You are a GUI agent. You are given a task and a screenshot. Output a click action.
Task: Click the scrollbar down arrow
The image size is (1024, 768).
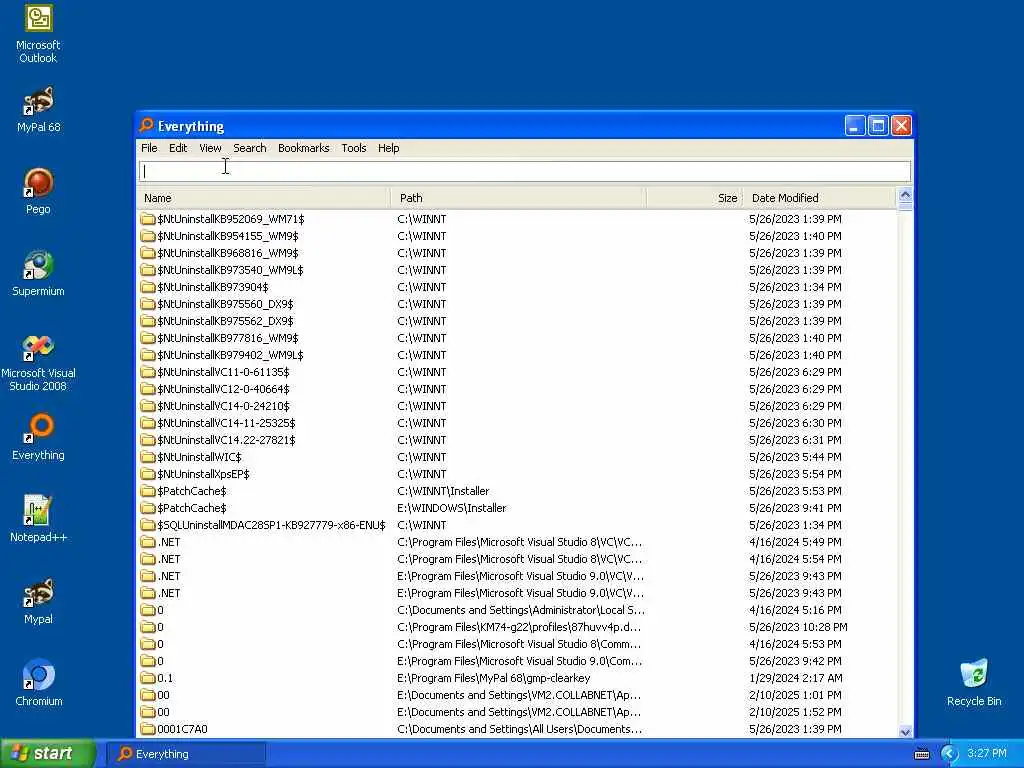(905, 731)
